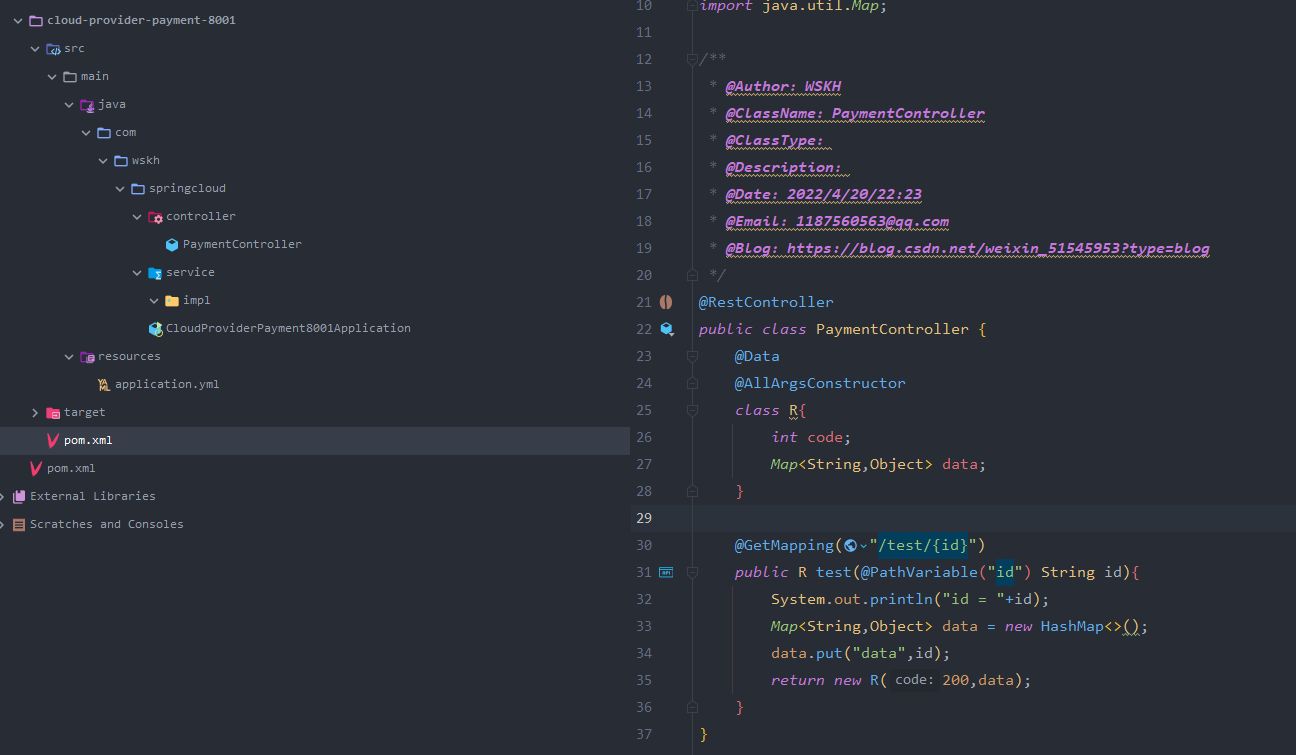Select the root-level pom.xml below the module

point(71,468)
